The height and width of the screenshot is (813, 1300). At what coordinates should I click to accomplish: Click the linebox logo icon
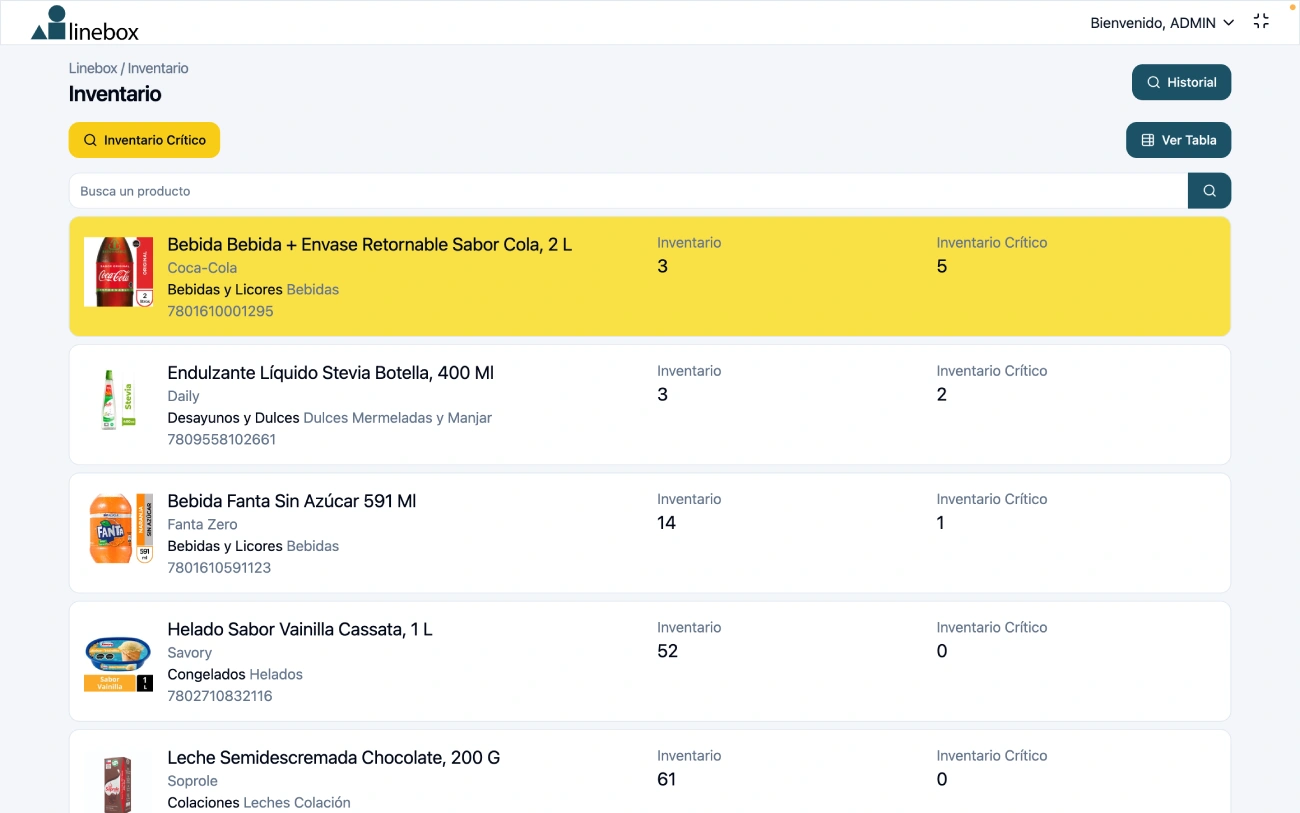pos(47,24)
